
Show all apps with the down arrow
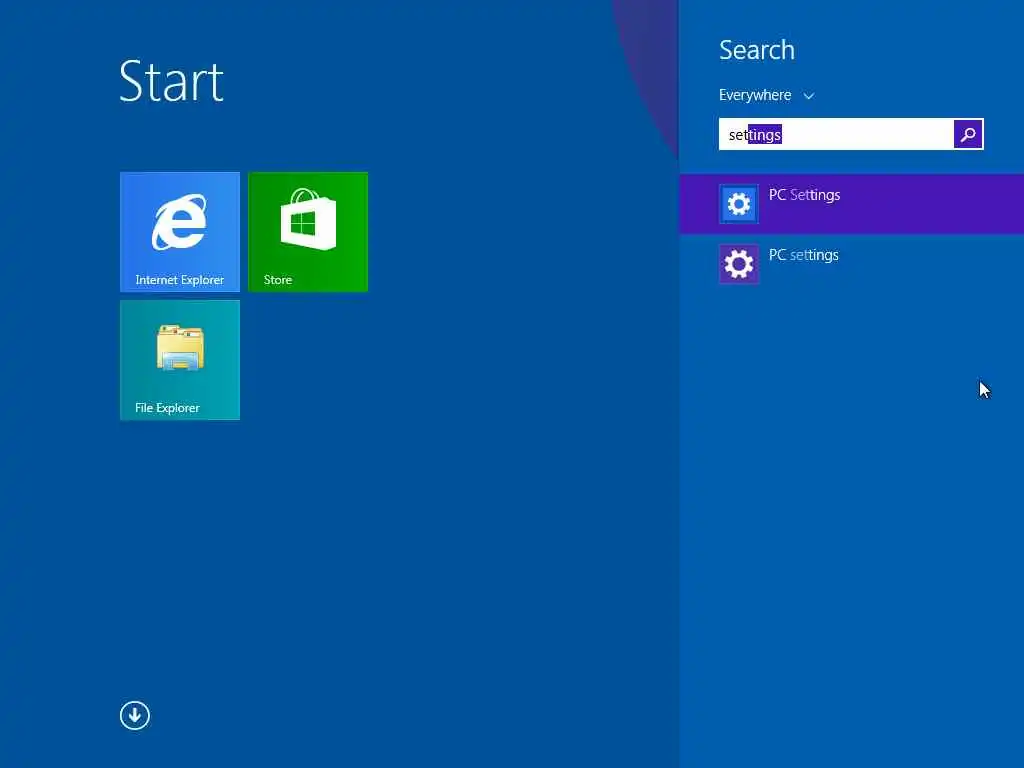click(x=135, y=715)
